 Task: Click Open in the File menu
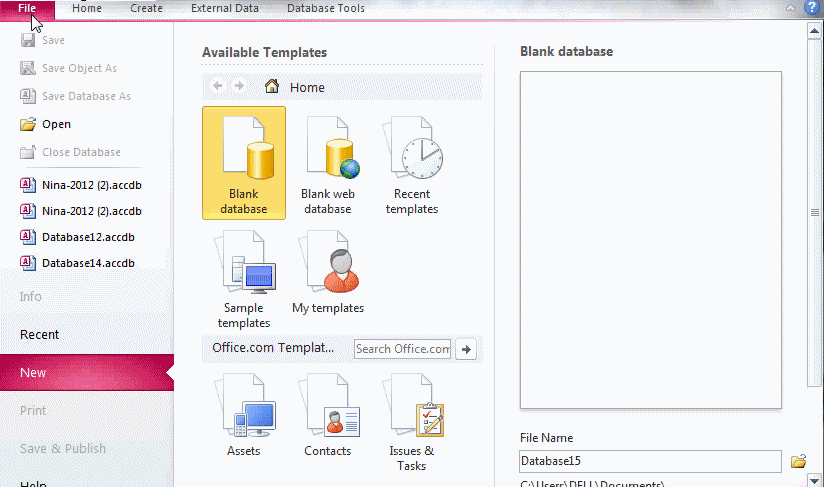click(x=45, y=125)
